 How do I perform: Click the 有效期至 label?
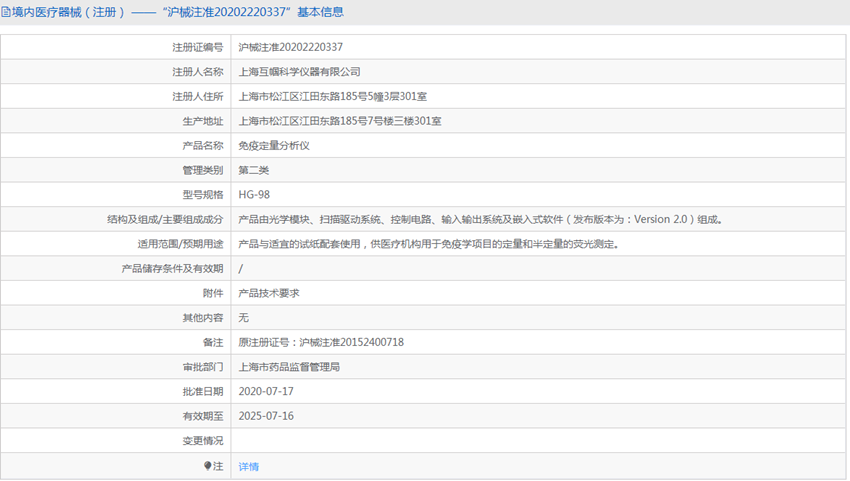click(203, 416)
